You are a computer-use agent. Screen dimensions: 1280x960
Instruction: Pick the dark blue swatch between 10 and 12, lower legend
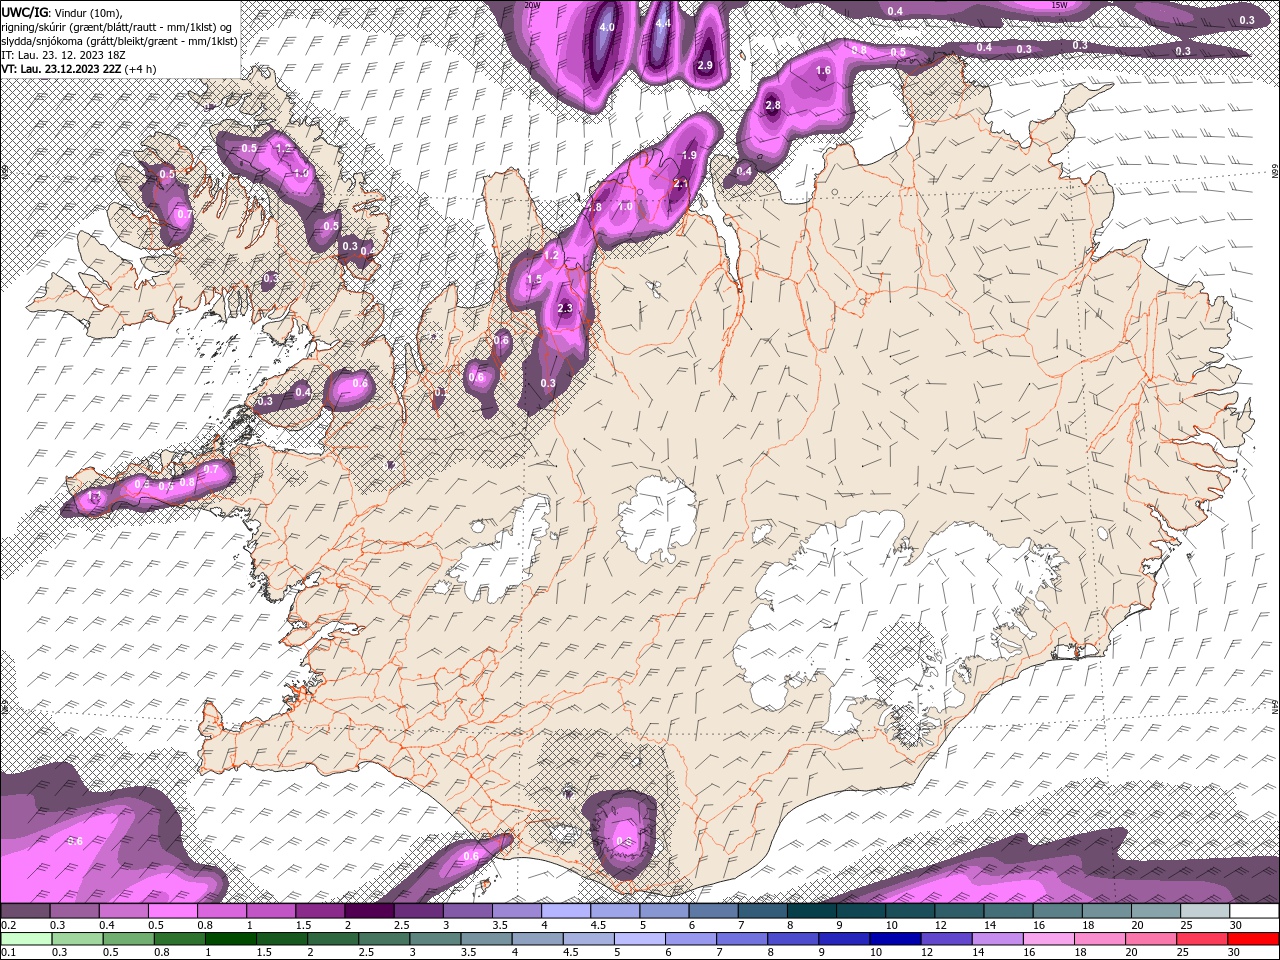point(897,939)
